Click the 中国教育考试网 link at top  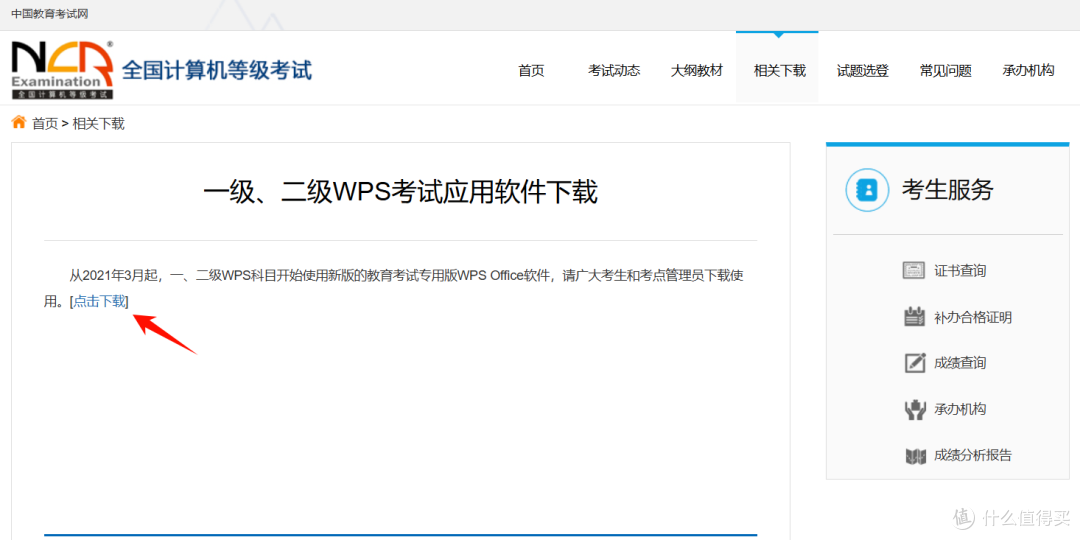[x=50, y=14]
